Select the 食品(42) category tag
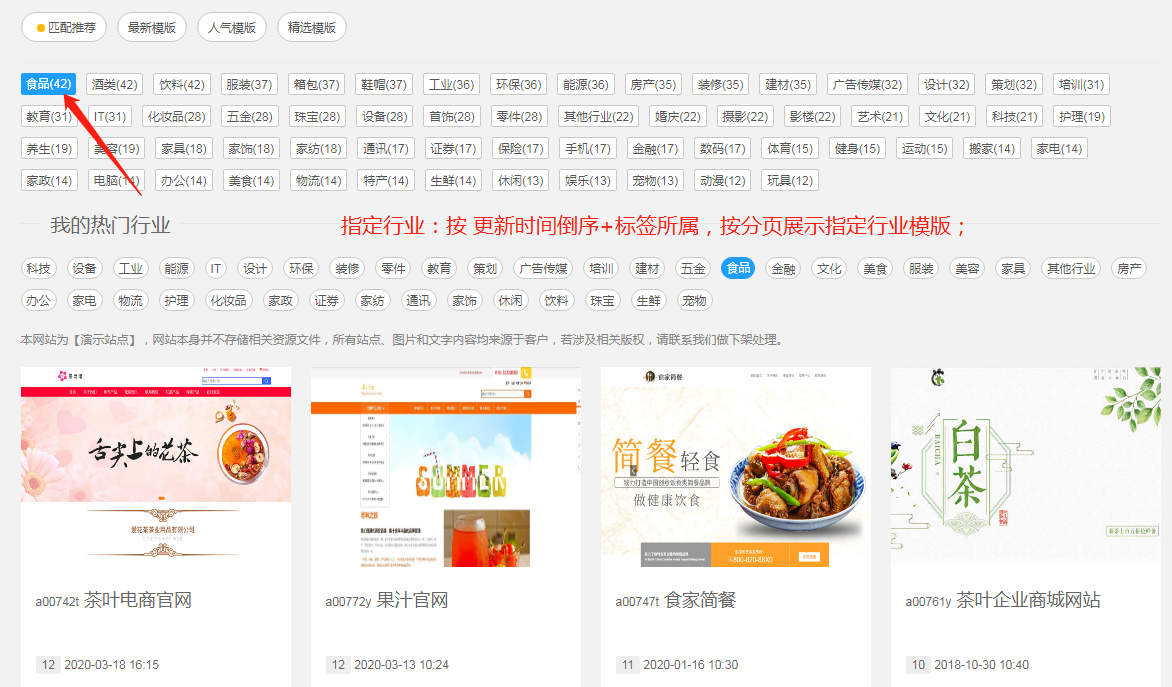The width and height of the screenshot is (1172, 687). click(x=48, y=85)
